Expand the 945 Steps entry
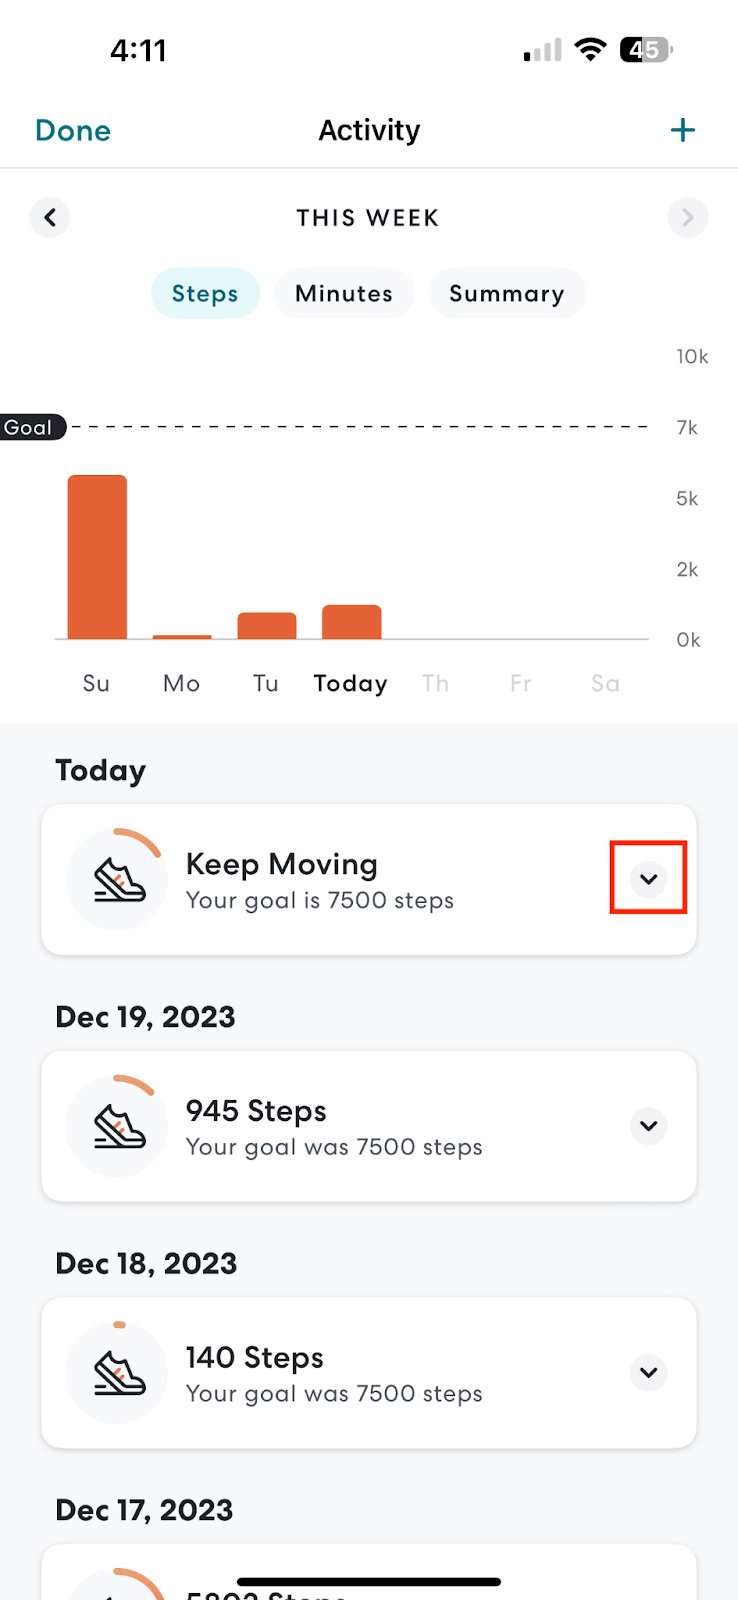The height and width of the screenshot is (1600, 738). coord(648,1126)
